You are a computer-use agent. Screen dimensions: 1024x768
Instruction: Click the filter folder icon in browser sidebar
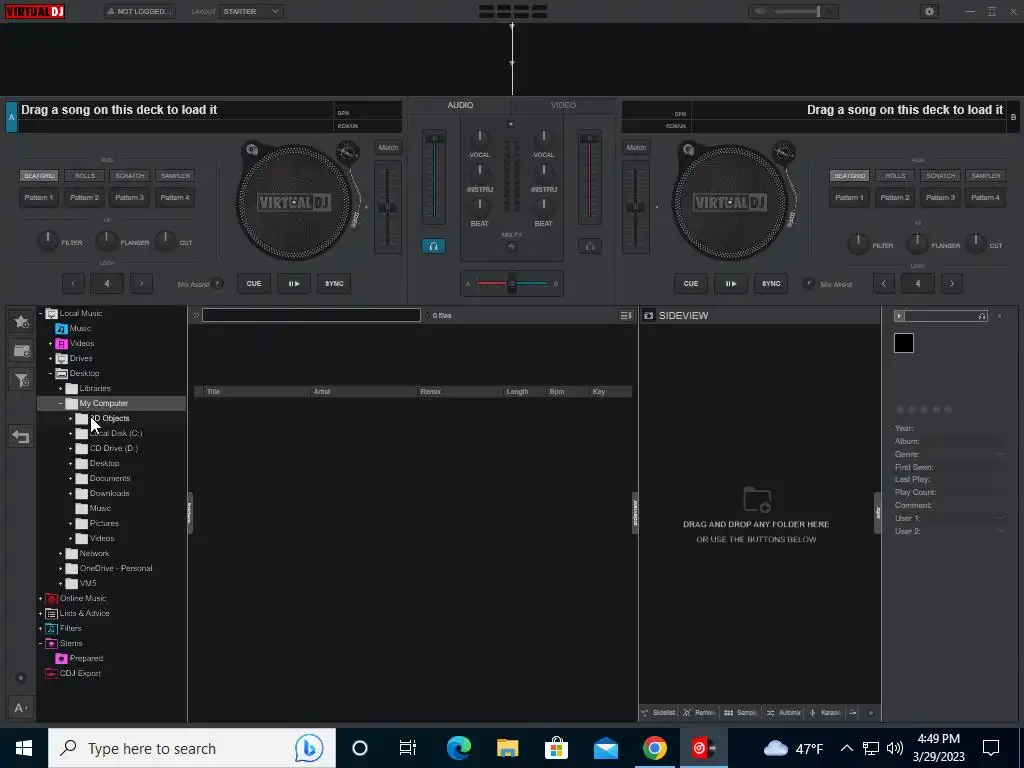pyautogui.click(x=21, y=380)
